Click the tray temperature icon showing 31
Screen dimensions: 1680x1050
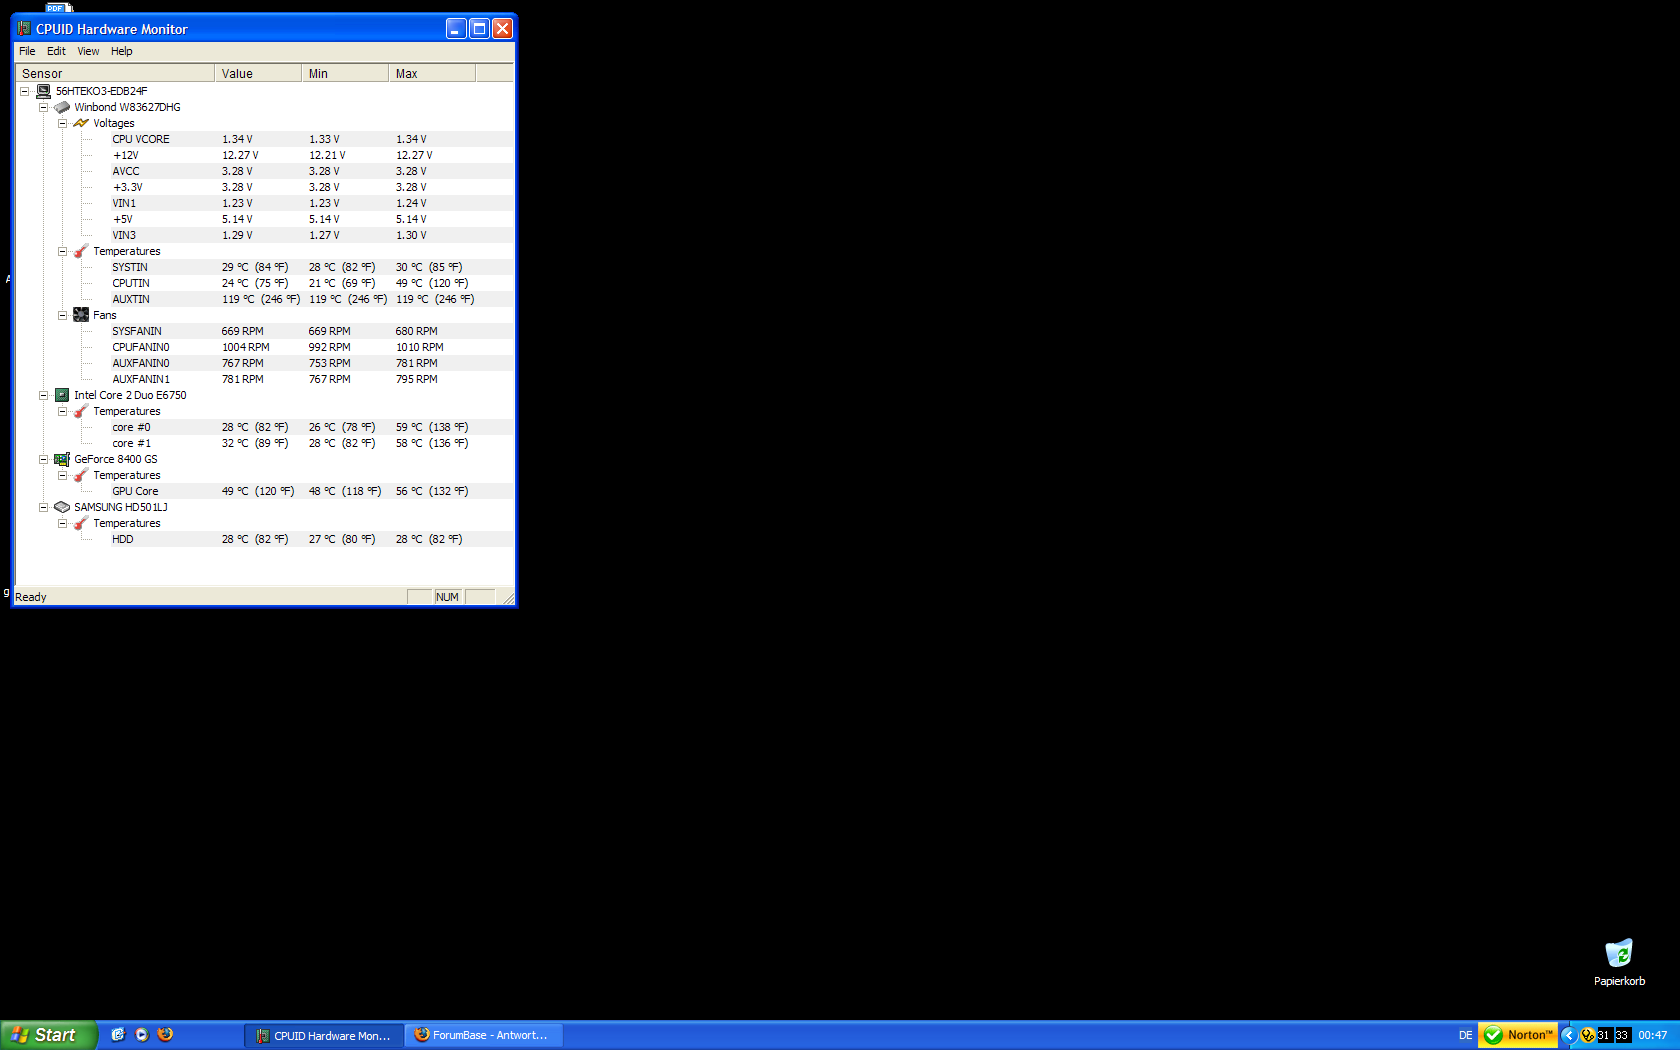1604,1035
